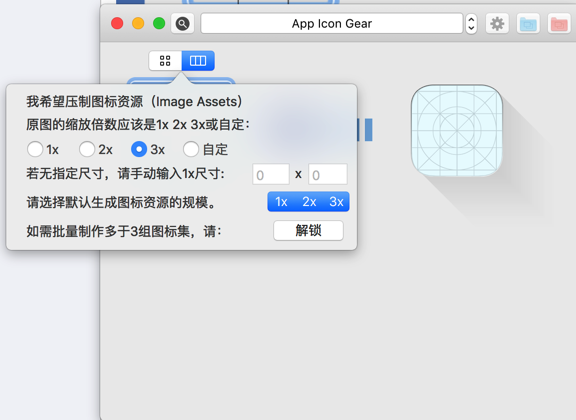576x420 pixels.
Task: Click the second 1x height input field
Action: [x=328, y=174]
